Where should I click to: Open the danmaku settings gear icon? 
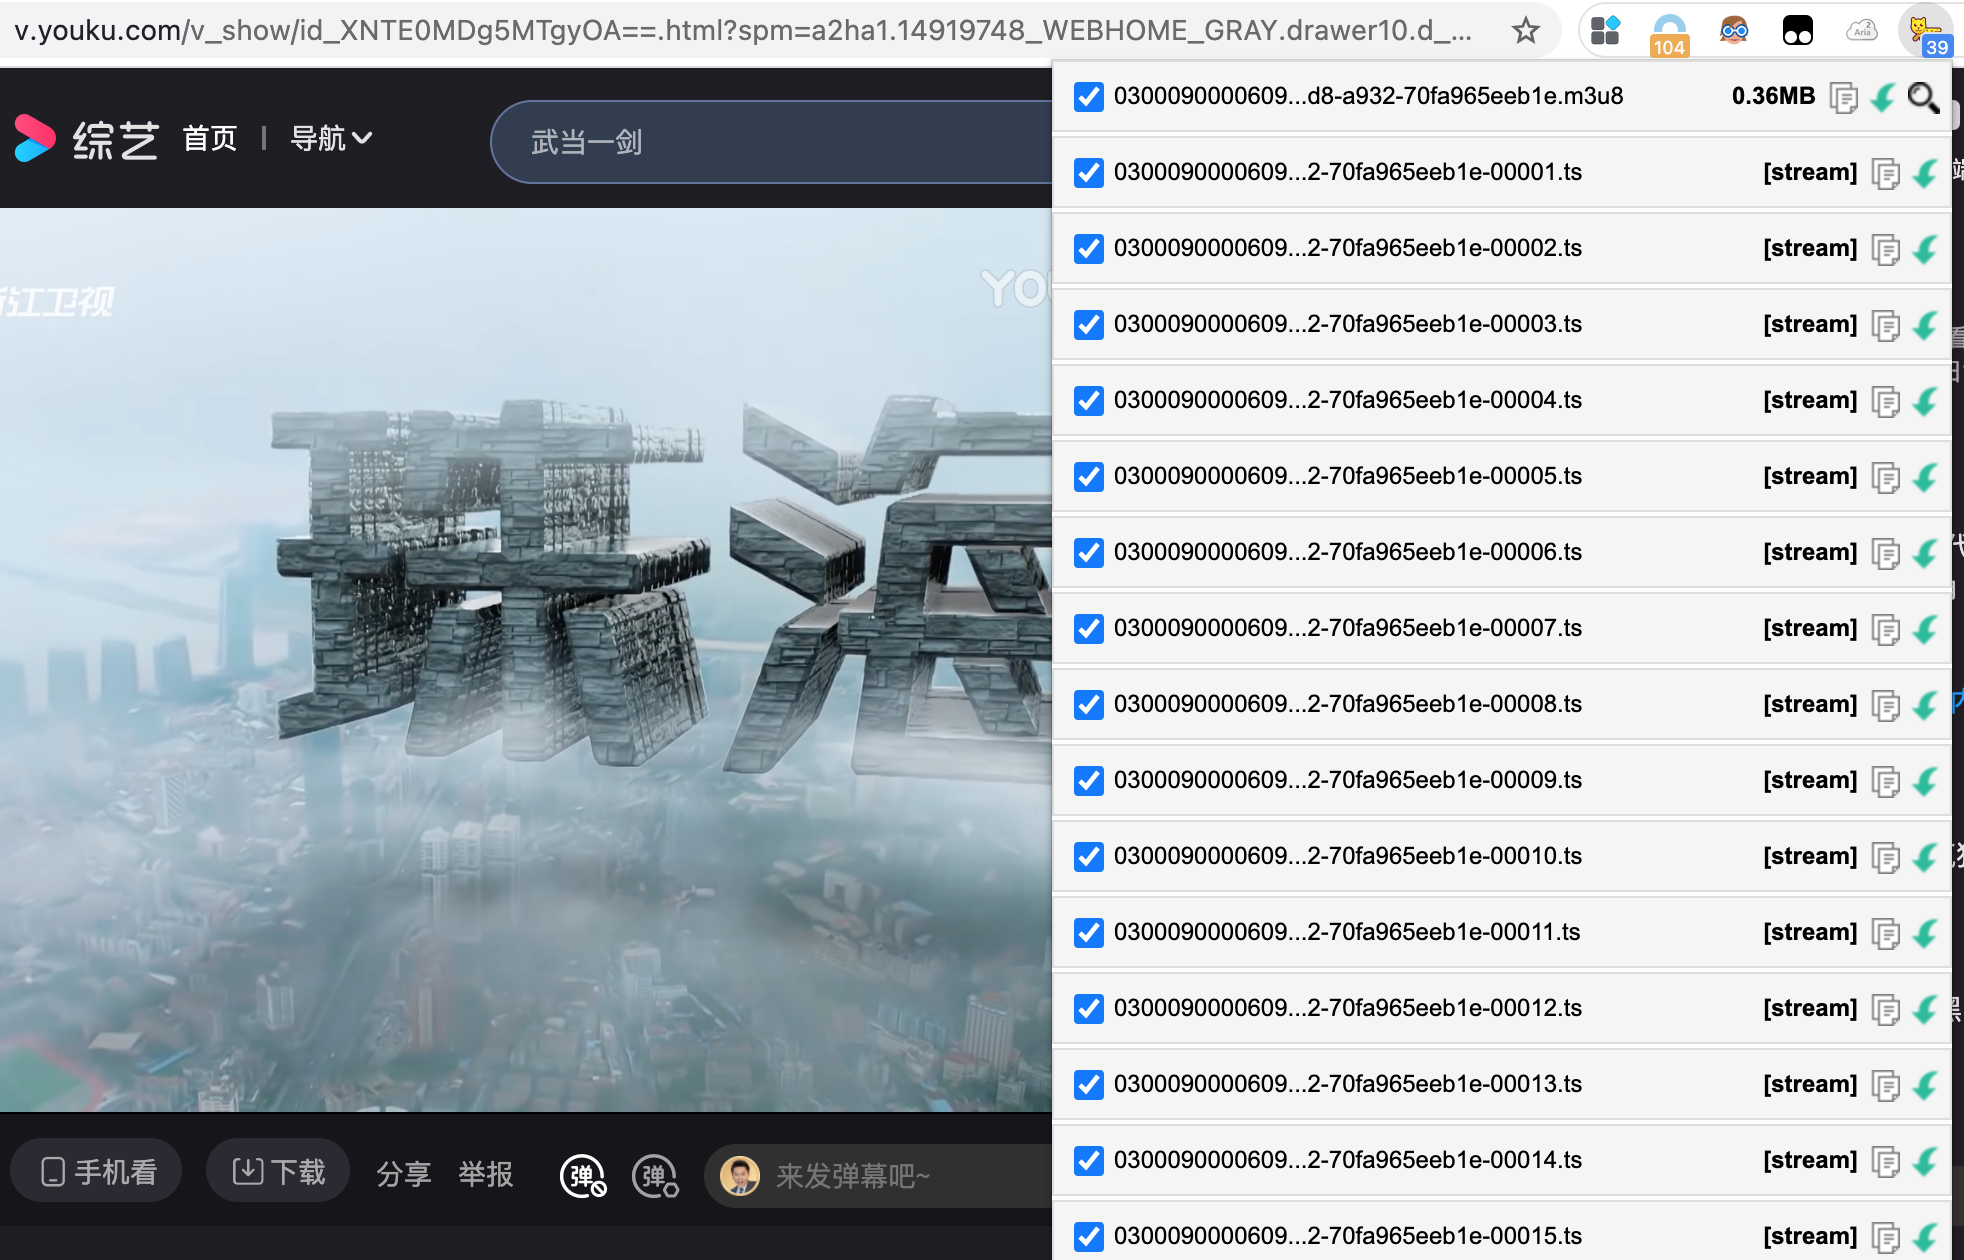tap(655, 1175)
